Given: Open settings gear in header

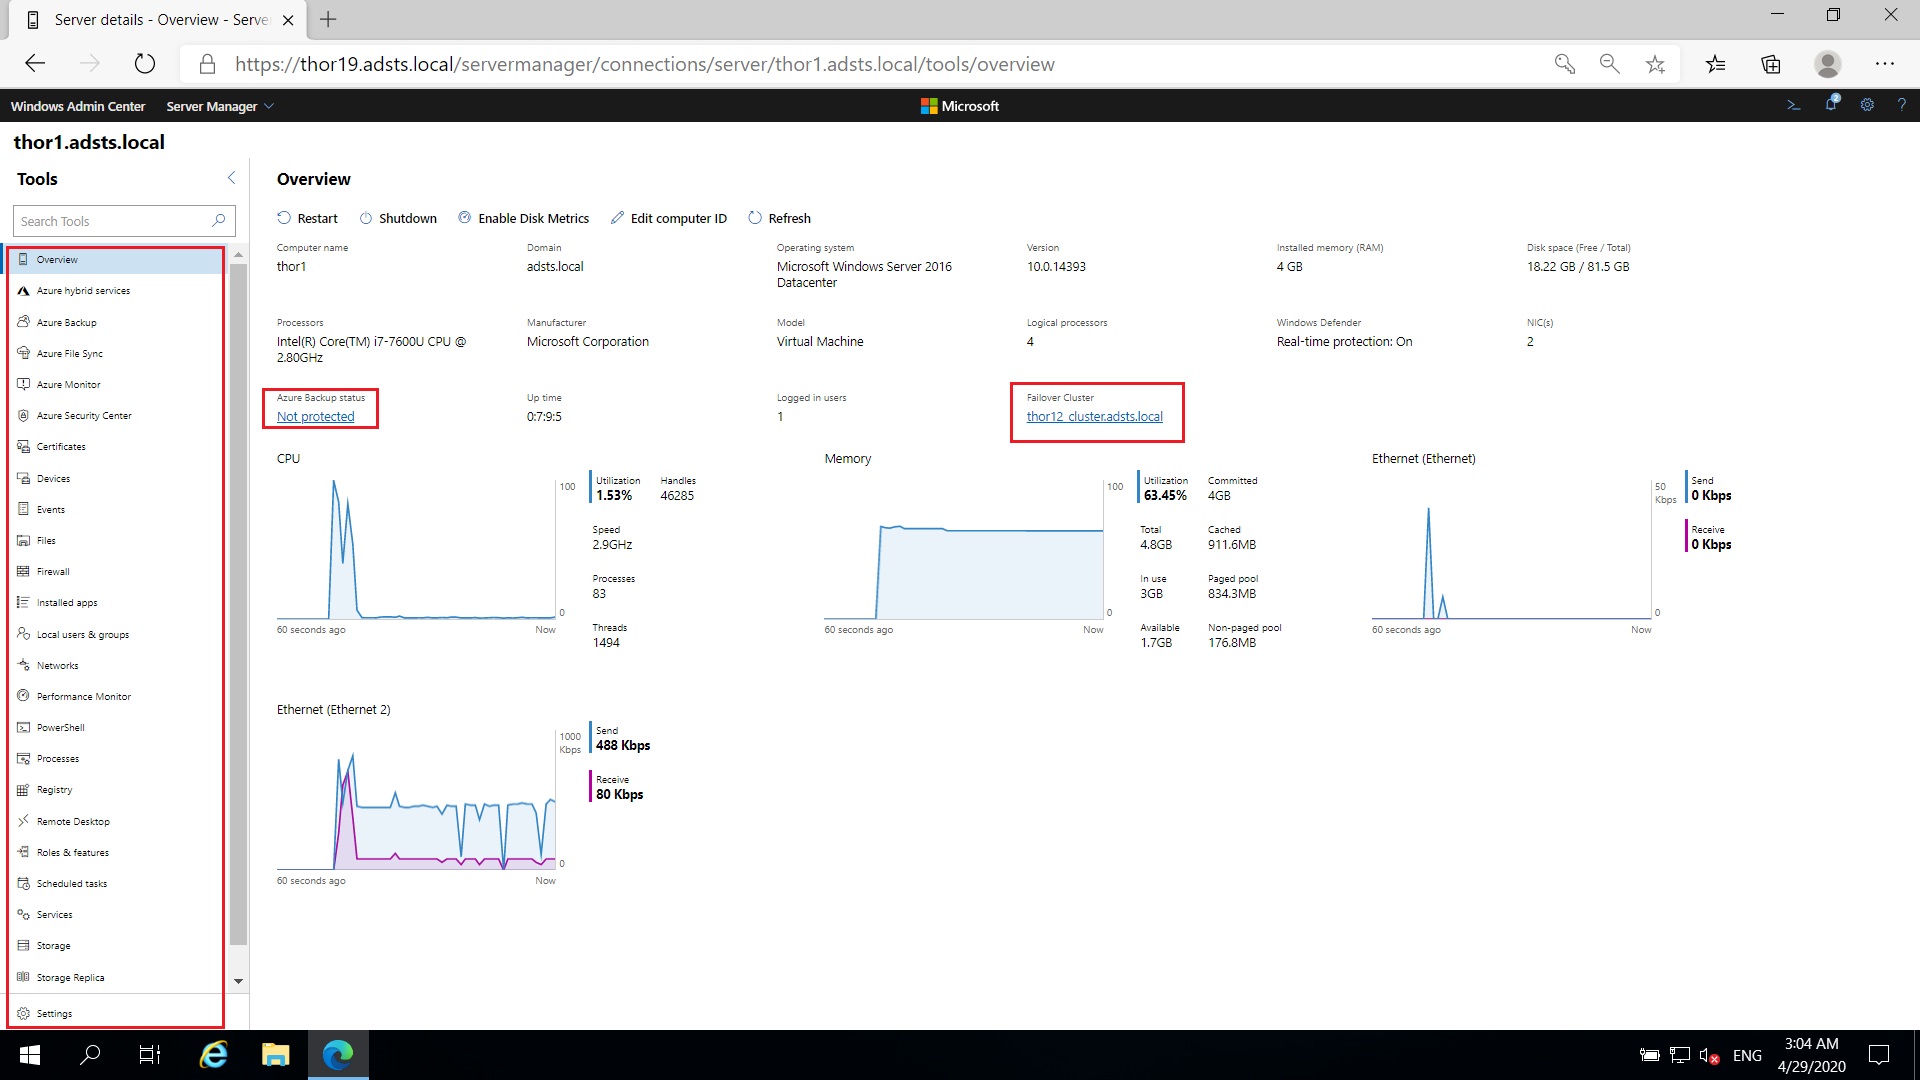Looking at the screenshot, I should (x=1867, y=105).
